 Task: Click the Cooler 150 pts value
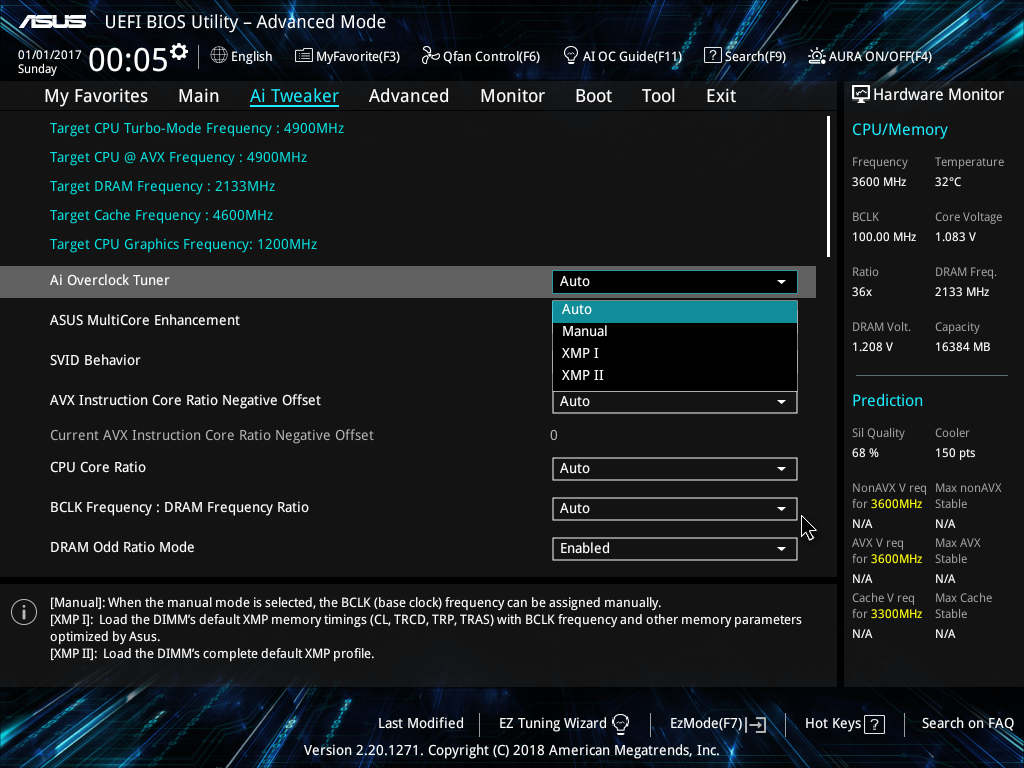[955, 453]
